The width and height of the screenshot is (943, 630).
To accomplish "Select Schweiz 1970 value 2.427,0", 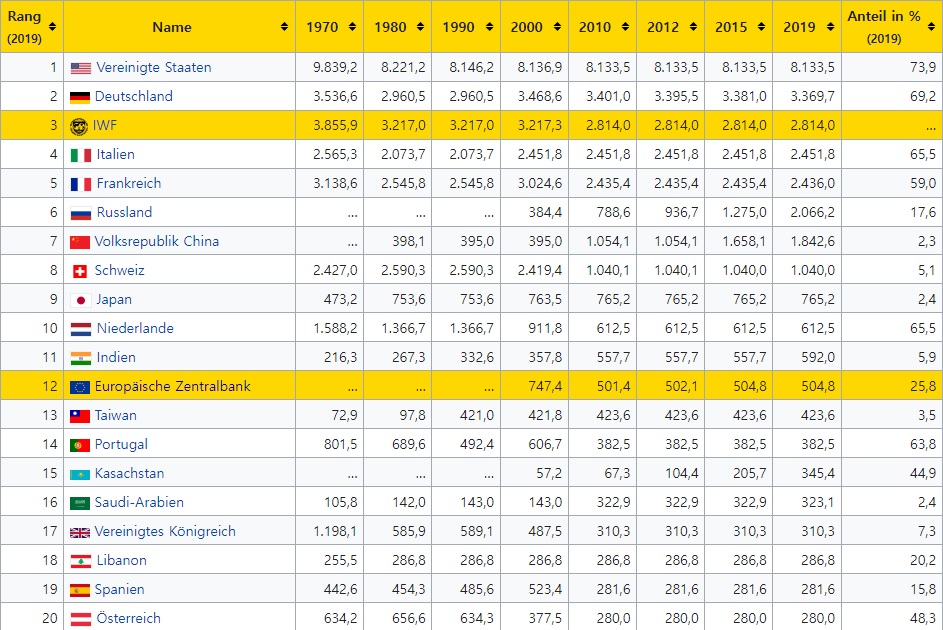I will pyautogui.click(x=335, y=270).
